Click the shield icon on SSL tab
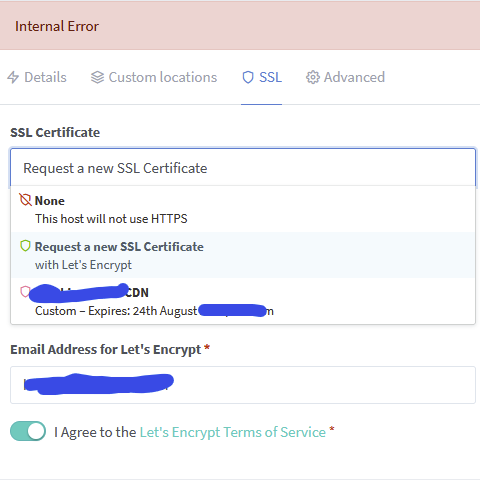 (248, 77)
